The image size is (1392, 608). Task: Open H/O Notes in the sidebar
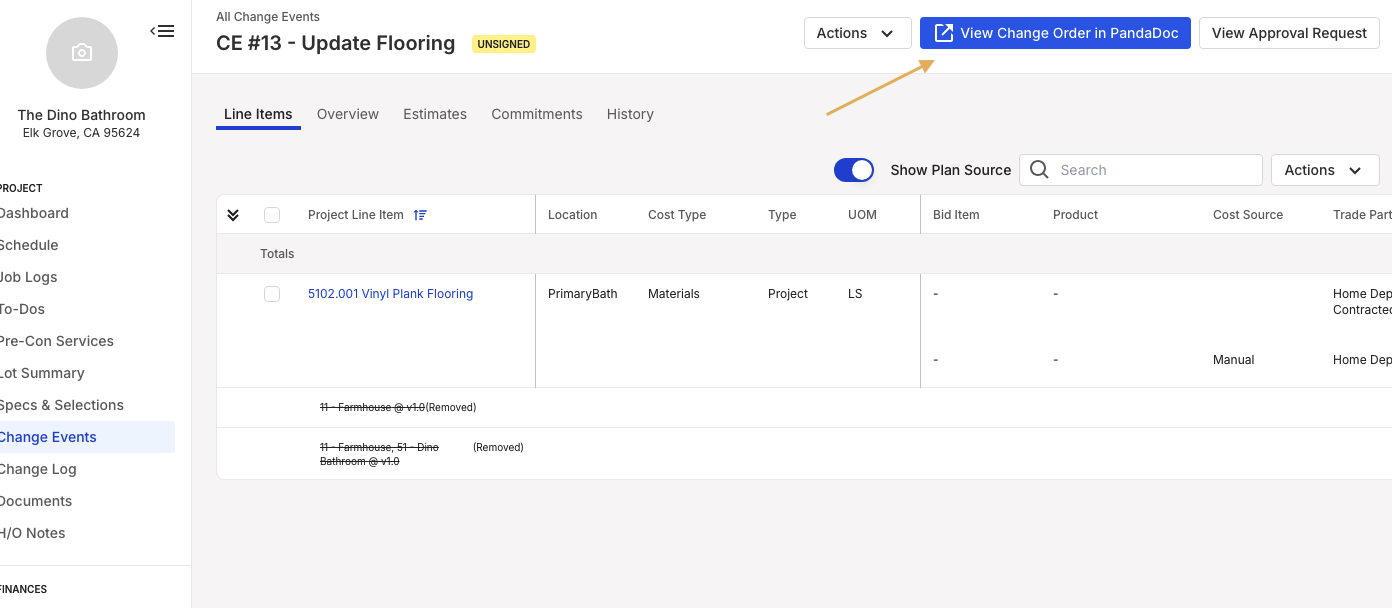pyautogui.click(x=33, y=533)
